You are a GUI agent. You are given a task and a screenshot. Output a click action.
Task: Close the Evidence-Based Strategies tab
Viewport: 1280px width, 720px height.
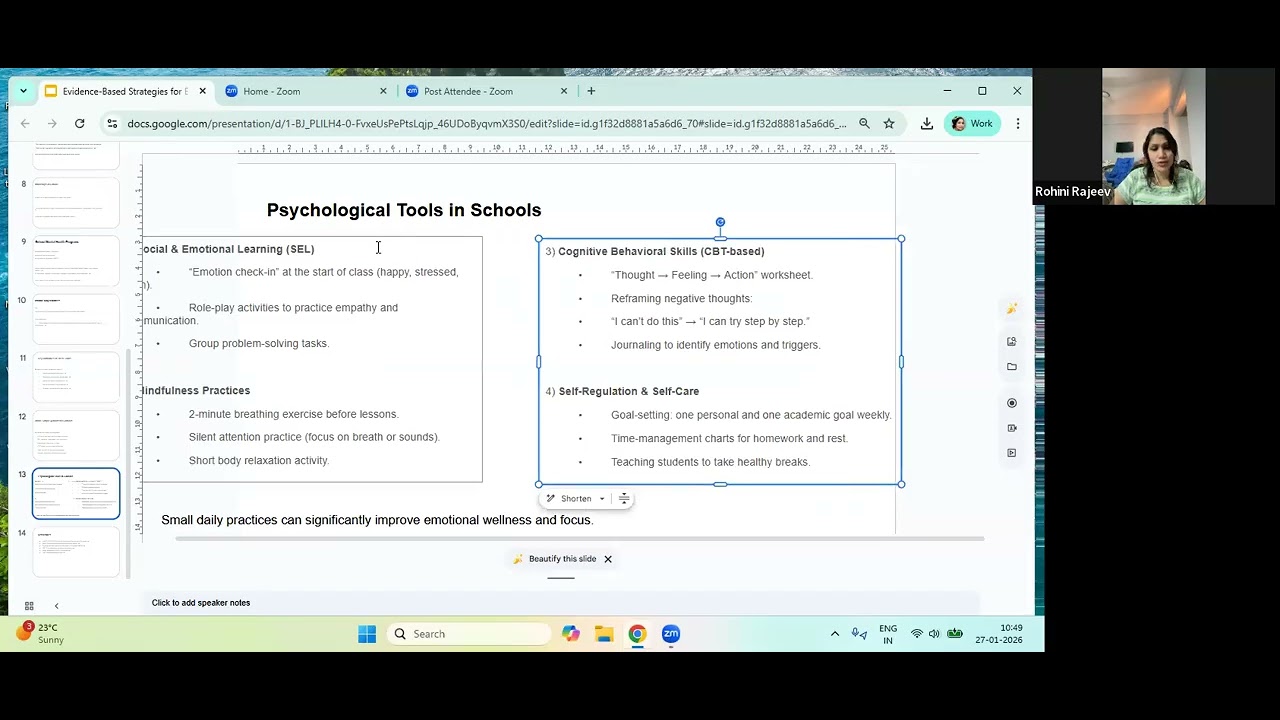[x=202, y=91]
